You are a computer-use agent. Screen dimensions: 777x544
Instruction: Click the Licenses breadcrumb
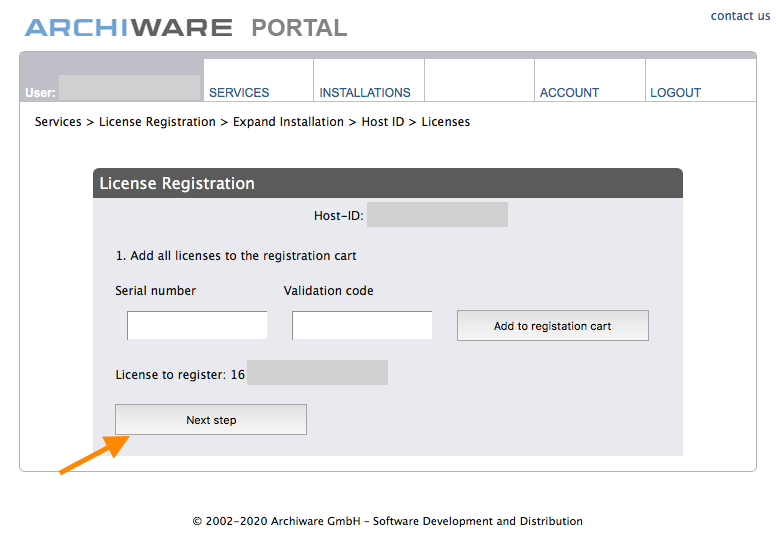coord(445,122)
